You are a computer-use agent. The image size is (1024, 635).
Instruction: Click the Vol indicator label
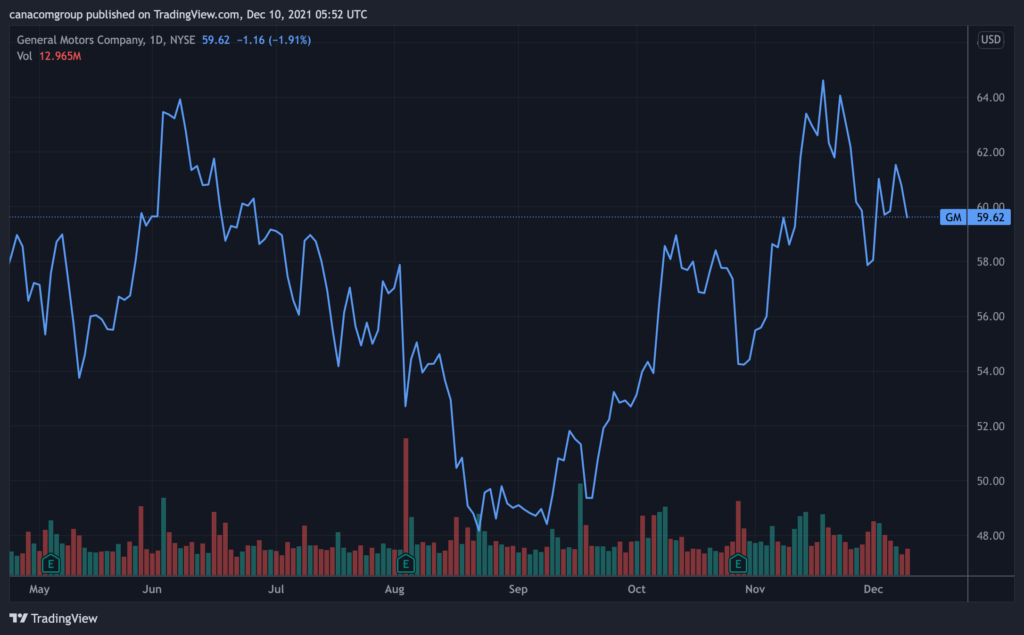pos(24,56)
